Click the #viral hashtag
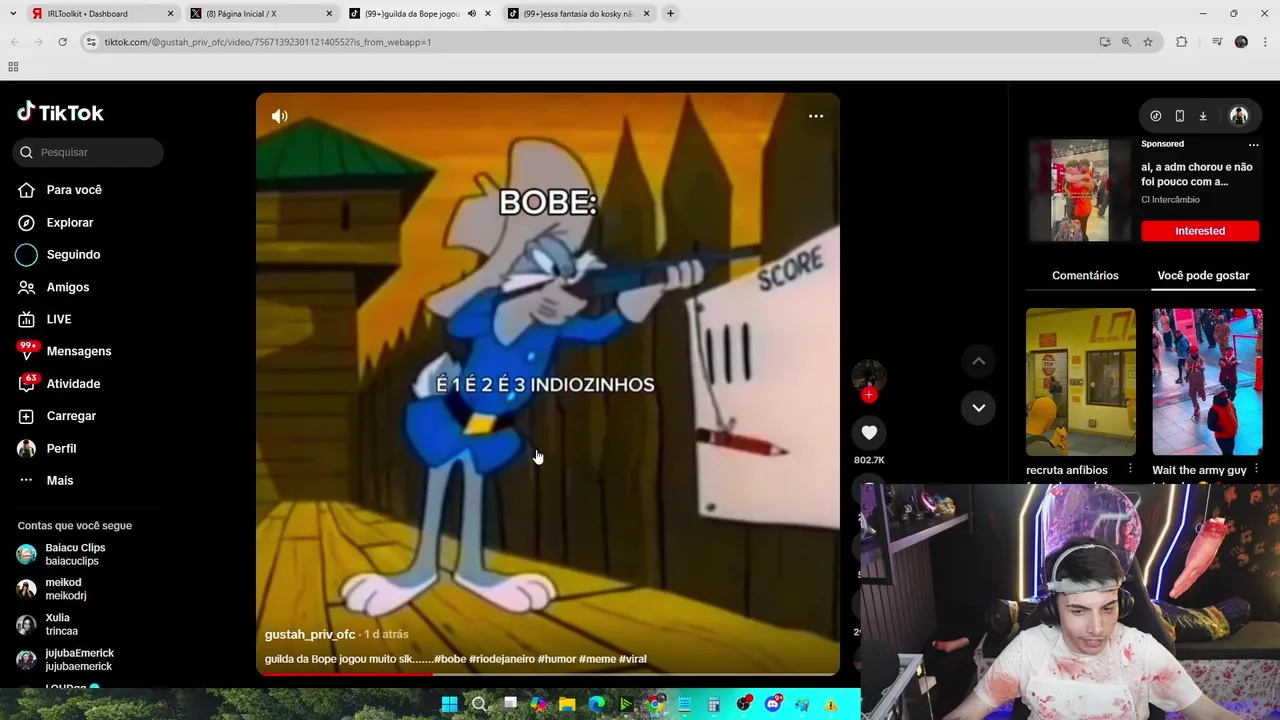 [x=633, y=659]
